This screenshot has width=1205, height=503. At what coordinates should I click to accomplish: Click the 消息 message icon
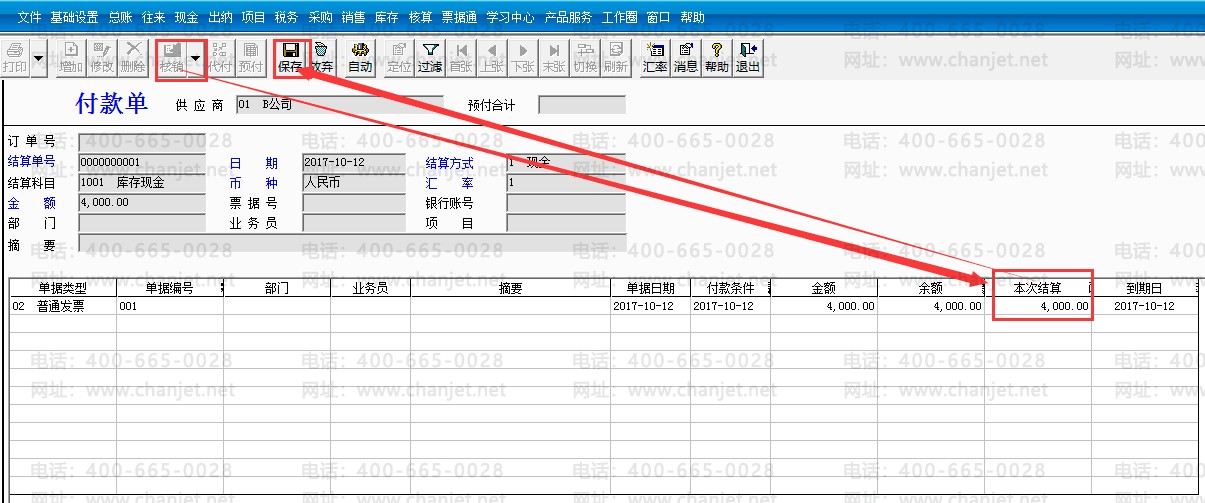pyautogui.click(x=686, y=57)
